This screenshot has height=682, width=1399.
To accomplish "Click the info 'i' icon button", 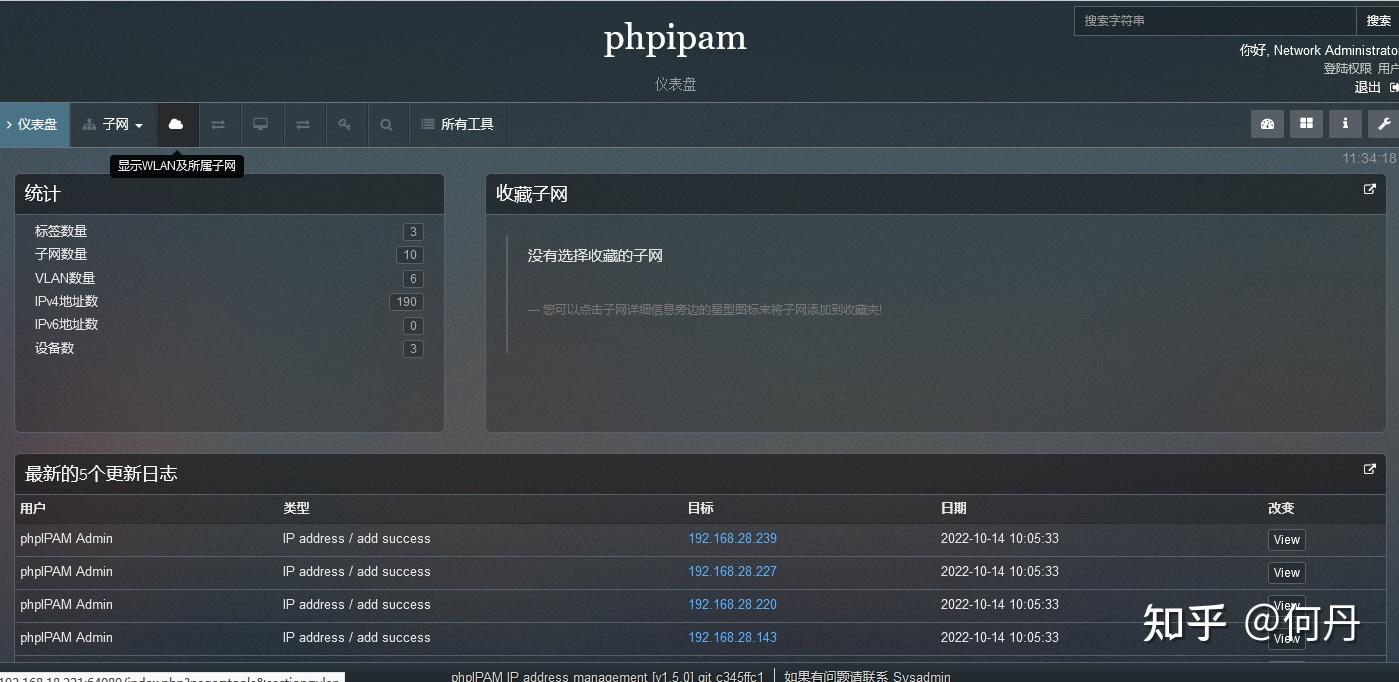I will (1345, 124).
